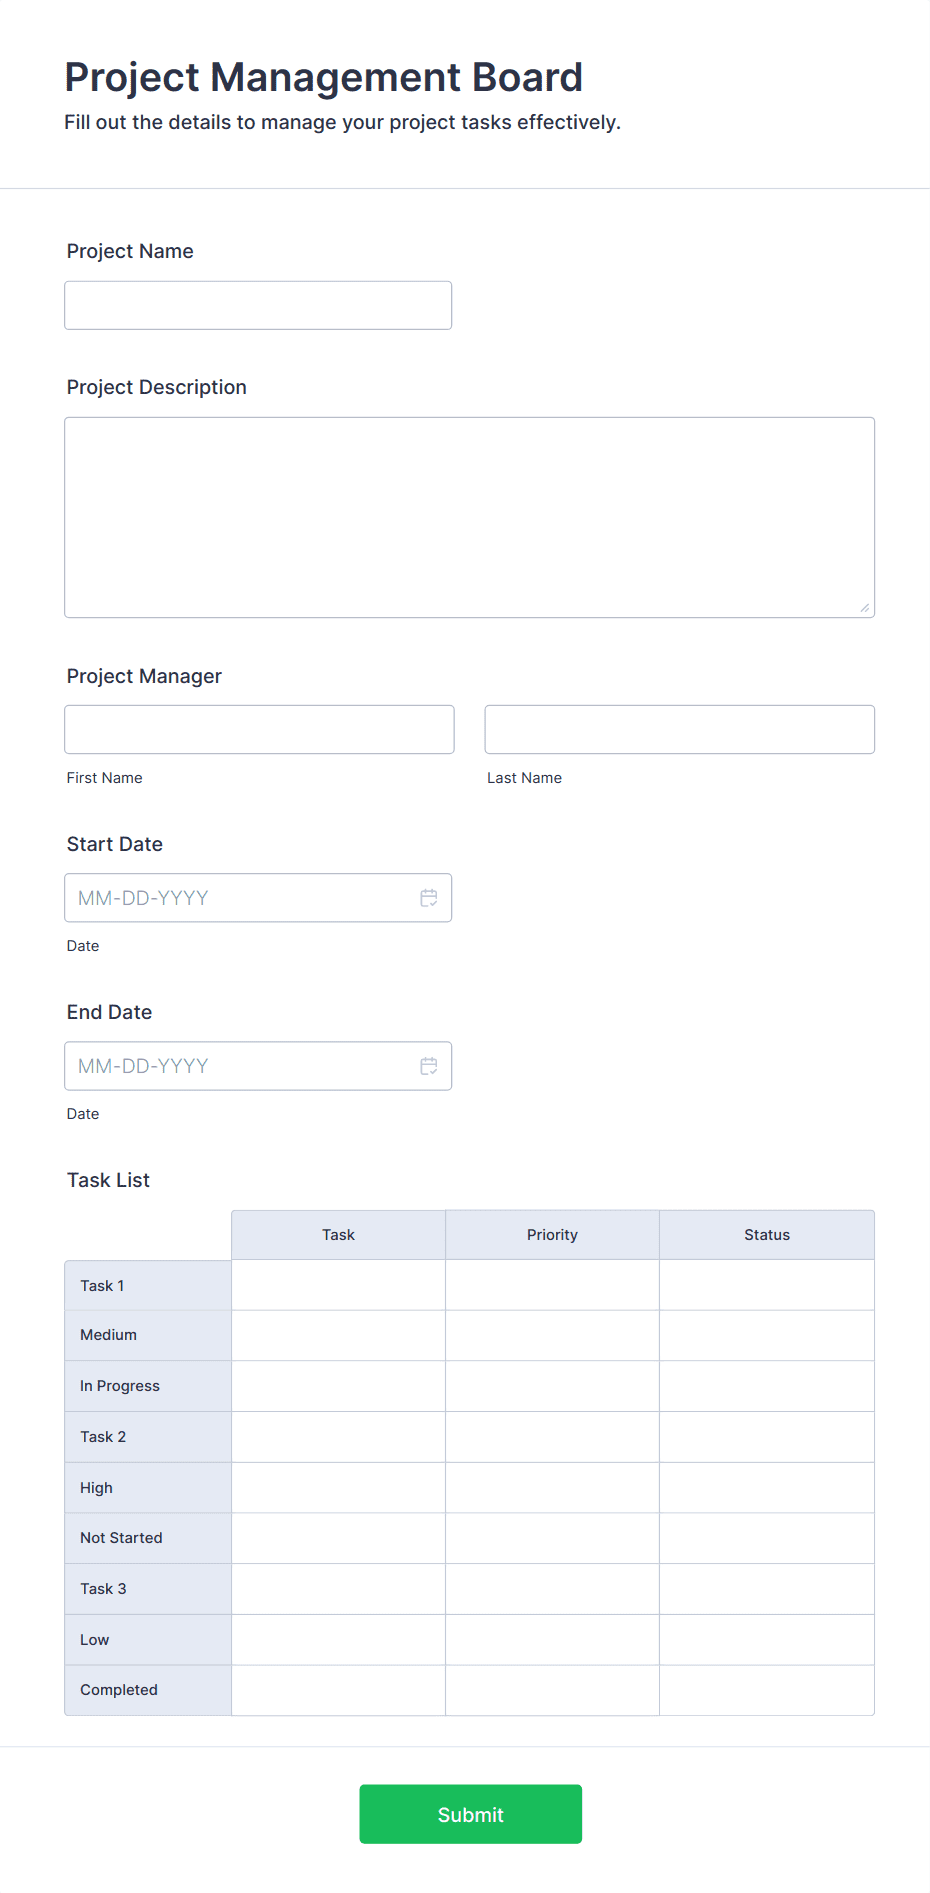Click inside the Project Description text area
Screen dimensions: 930x1893
coord(469,517)
